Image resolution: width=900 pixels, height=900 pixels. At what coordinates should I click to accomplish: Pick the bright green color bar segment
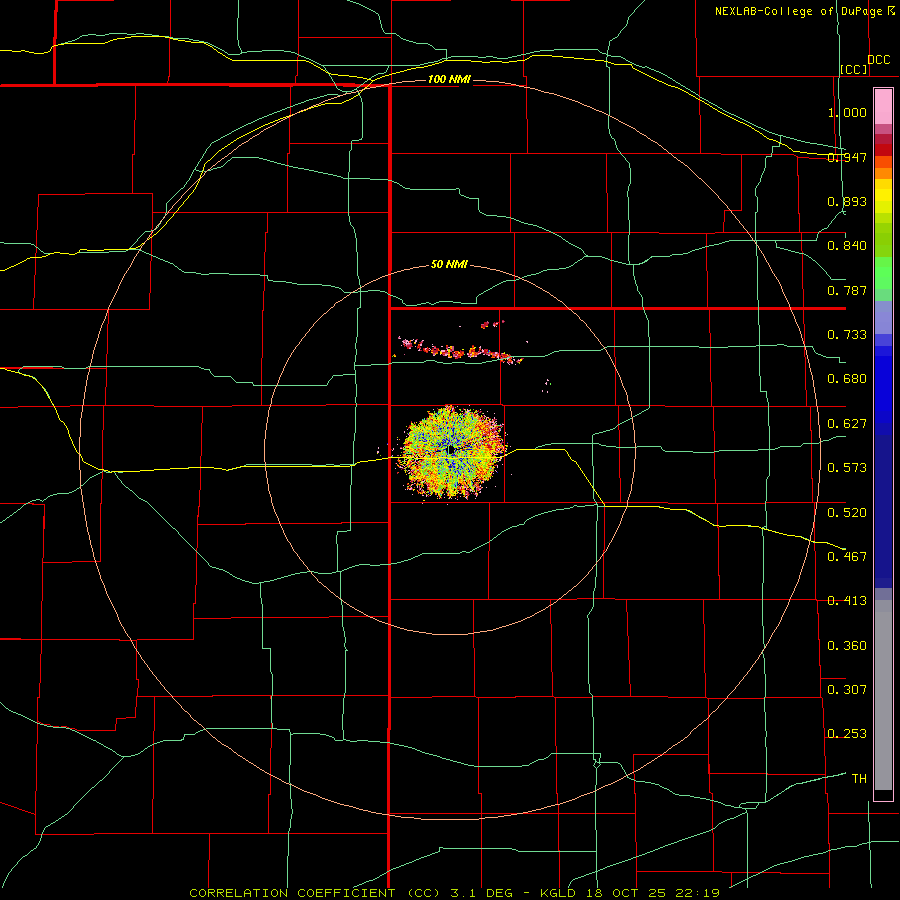click(x=883, y=273)
